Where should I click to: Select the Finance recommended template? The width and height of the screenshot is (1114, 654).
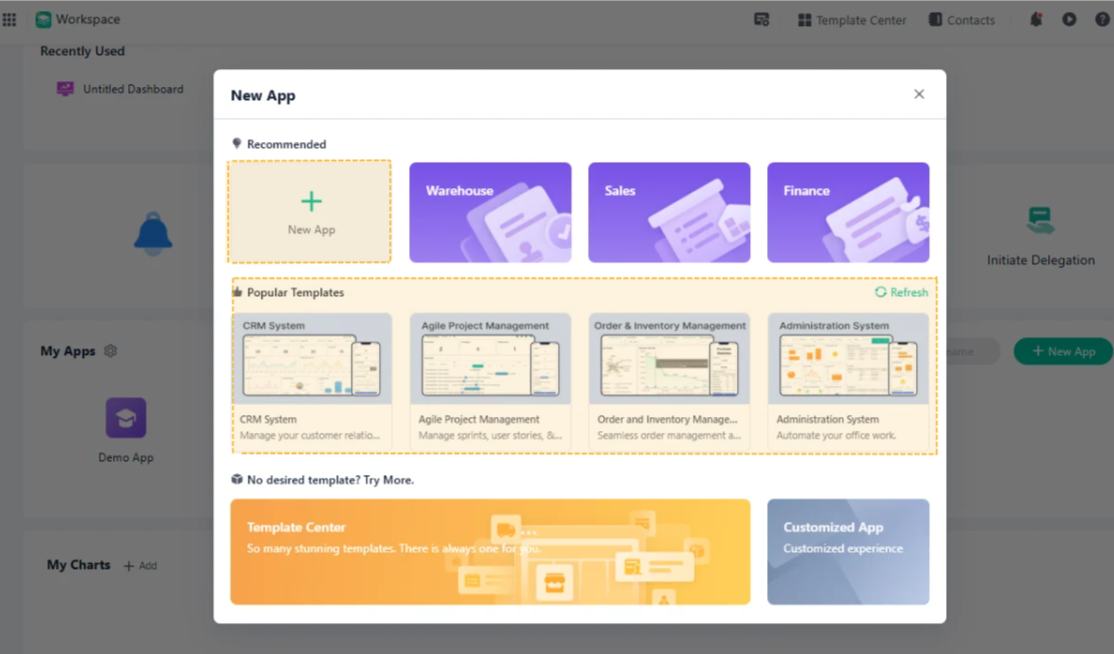point(848,212)
